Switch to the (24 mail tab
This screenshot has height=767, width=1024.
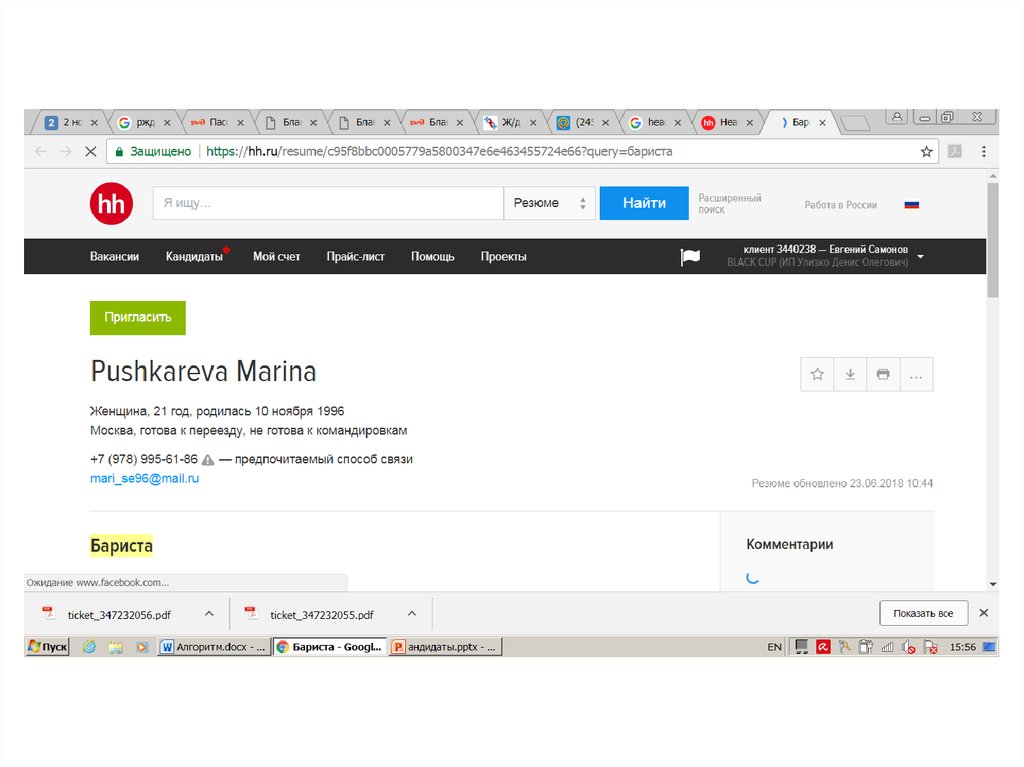point(581,122)
